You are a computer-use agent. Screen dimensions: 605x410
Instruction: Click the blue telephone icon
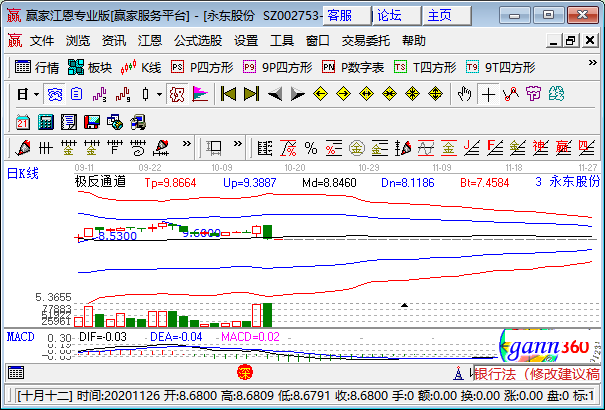[x=54, y=94]
